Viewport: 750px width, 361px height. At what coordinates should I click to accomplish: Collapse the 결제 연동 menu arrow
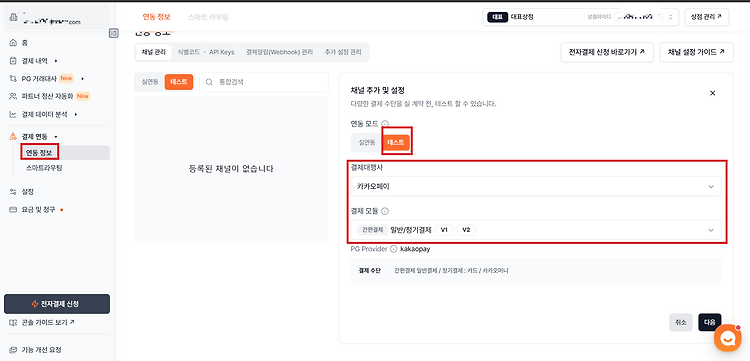[56, 137]
